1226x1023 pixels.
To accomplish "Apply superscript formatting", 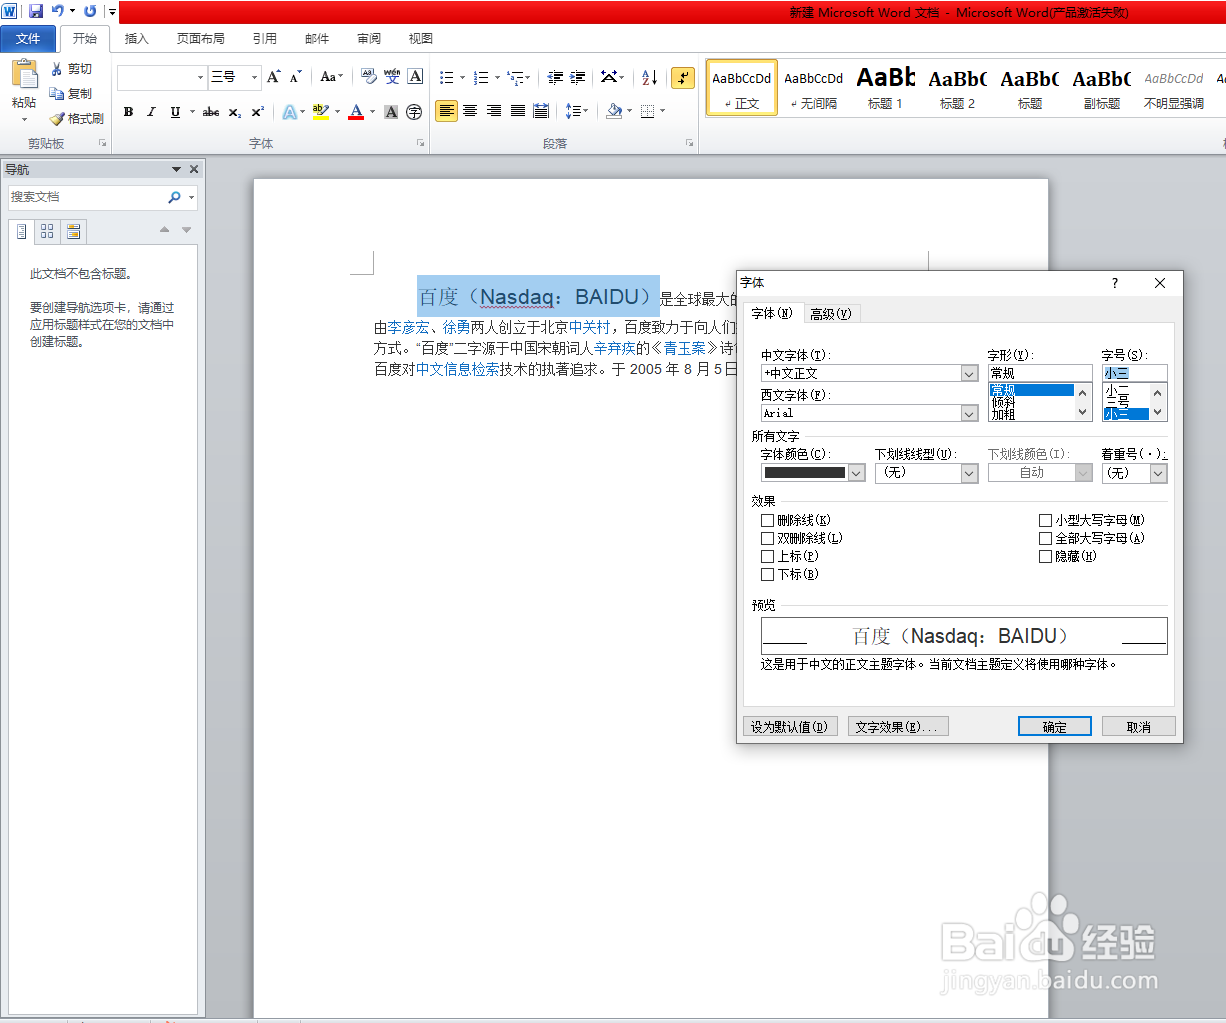I will (x=258, y=112).
